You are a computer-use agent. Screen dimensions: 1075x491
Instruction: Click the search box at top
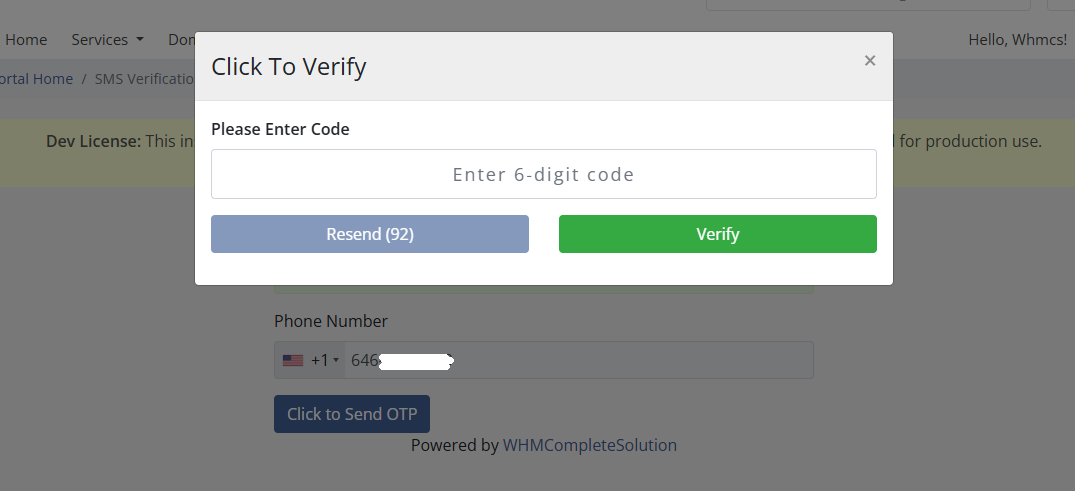tap(868, 5)
